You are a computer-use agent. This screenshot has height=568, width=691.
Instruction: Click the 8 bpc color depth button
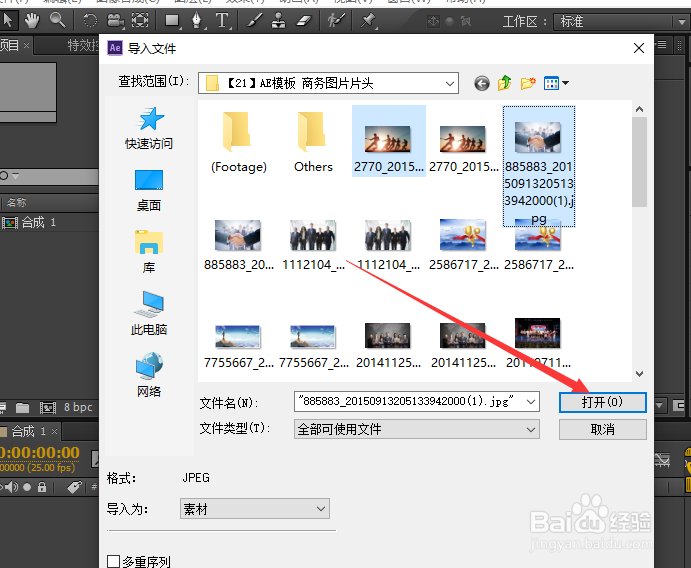point(78,407)
